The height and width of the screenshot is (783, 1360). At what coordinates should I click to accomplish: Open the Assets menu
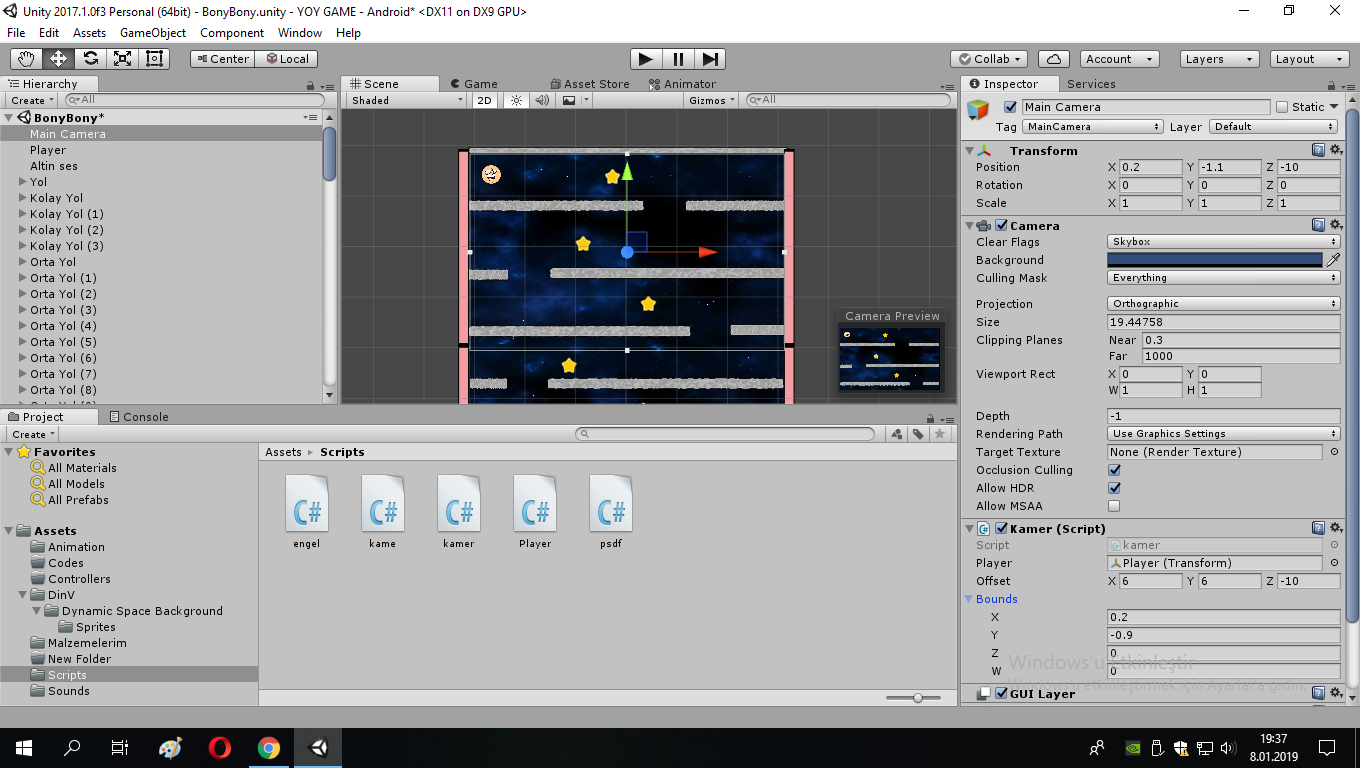(x=89, y=33)
